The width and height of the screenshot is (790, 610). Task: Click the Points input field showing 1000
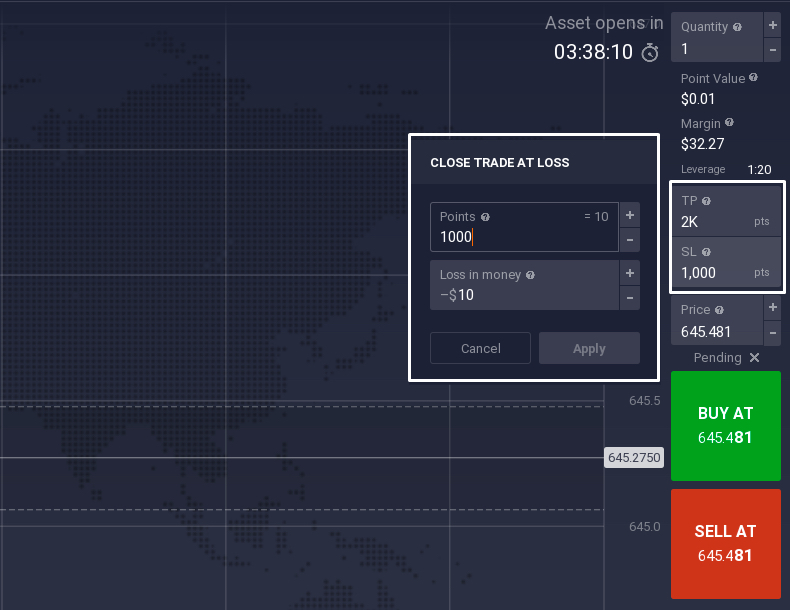pyautogui.click(x=524, y=238)
